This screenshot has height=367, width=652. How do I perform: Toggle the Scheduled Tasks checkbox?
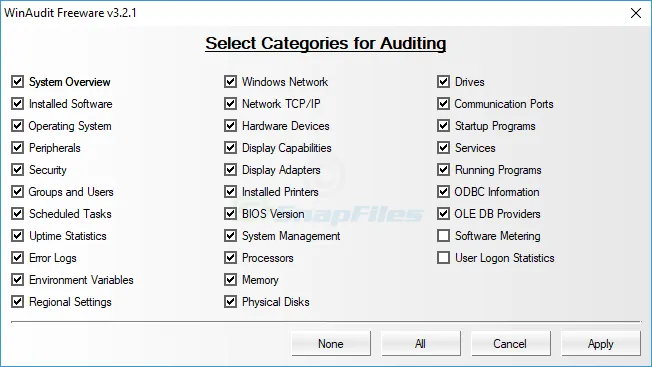(17, 214)
